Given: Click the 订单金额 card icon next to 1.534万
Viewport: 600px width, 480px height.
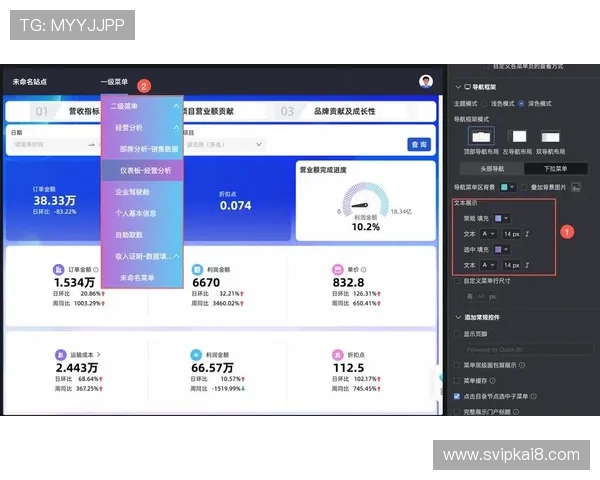Looking at the screenshot, I should pos(58,269).
